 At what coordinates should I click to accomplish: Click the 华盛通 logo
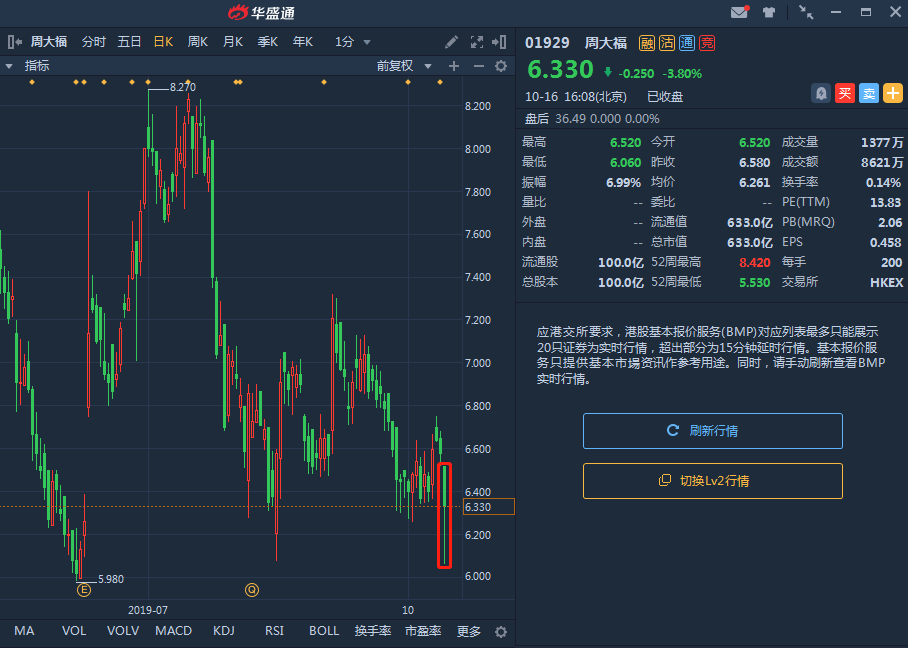pyautogui.click(x=261, y=12)
